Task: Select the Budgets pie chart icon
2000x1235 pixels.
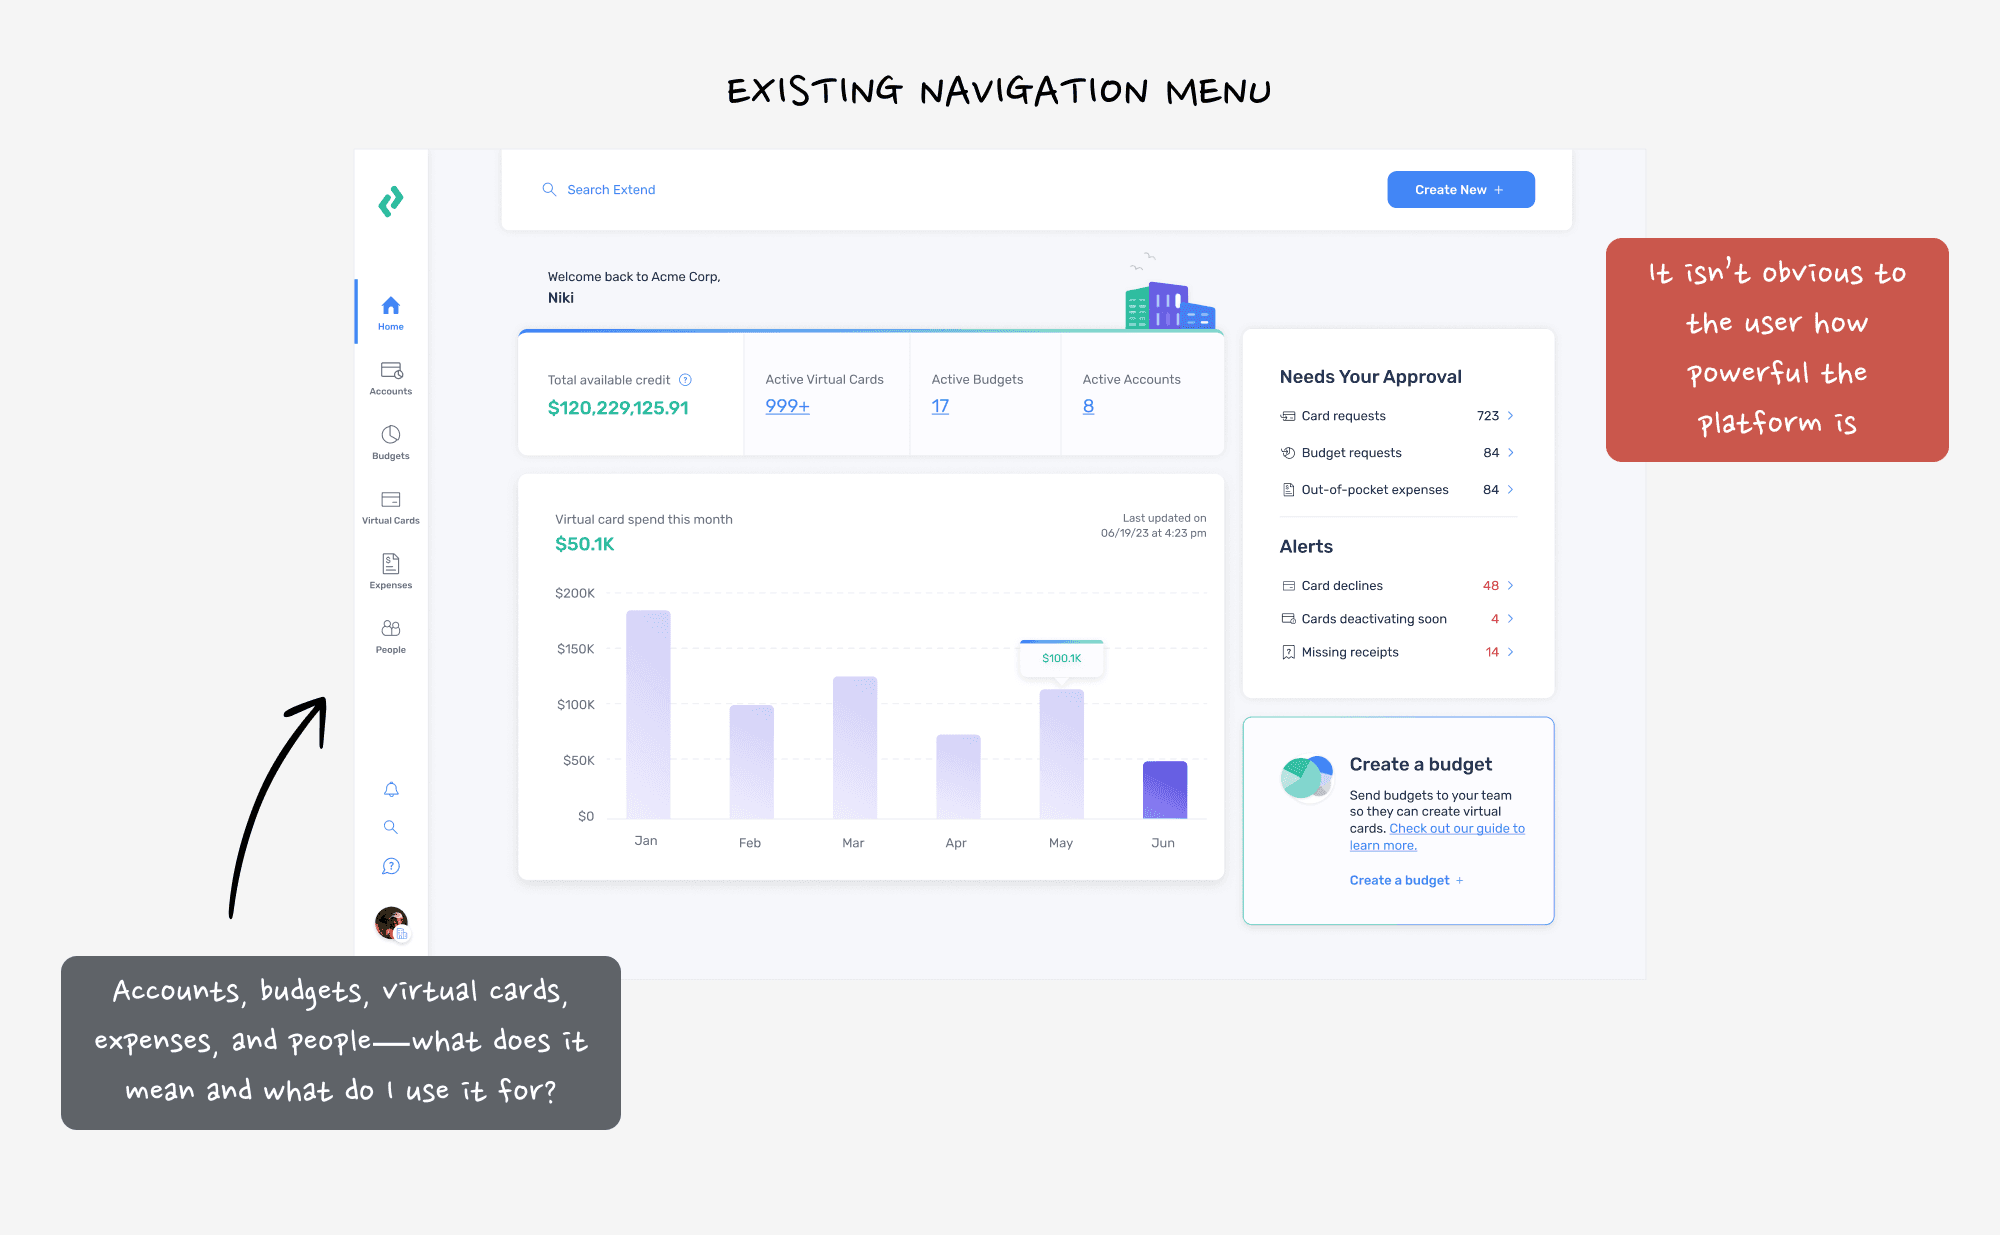Action: click(391, 435)
